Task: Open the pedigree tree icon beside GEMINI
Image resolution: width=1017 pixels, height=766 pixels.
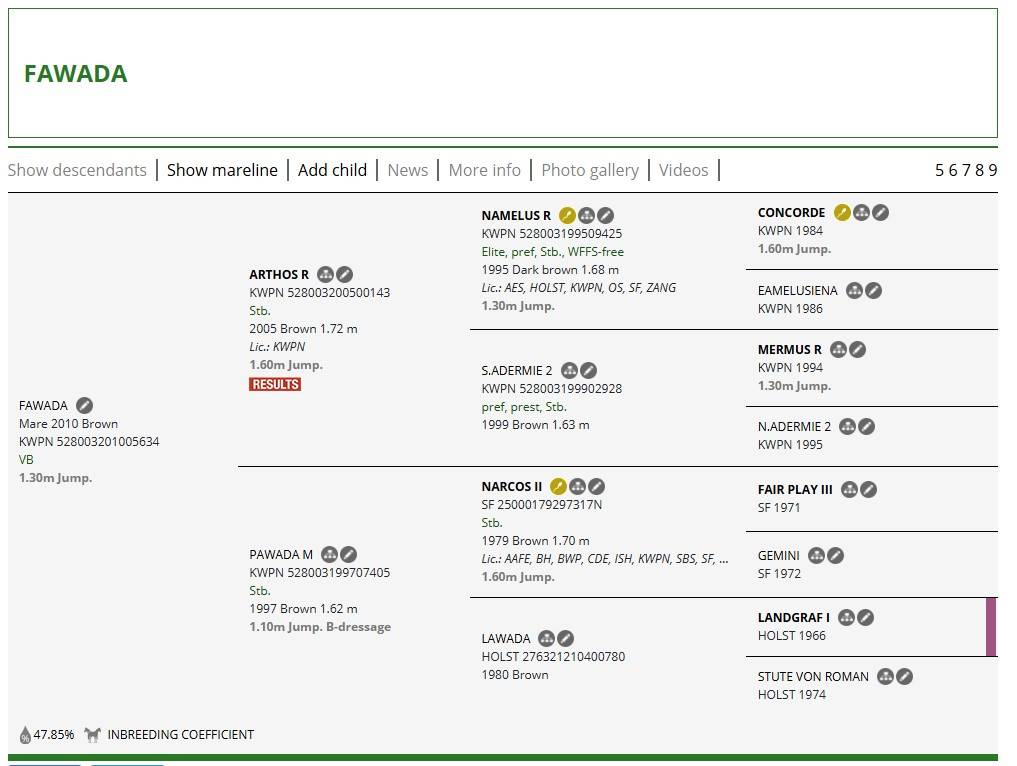Action: 817,556
